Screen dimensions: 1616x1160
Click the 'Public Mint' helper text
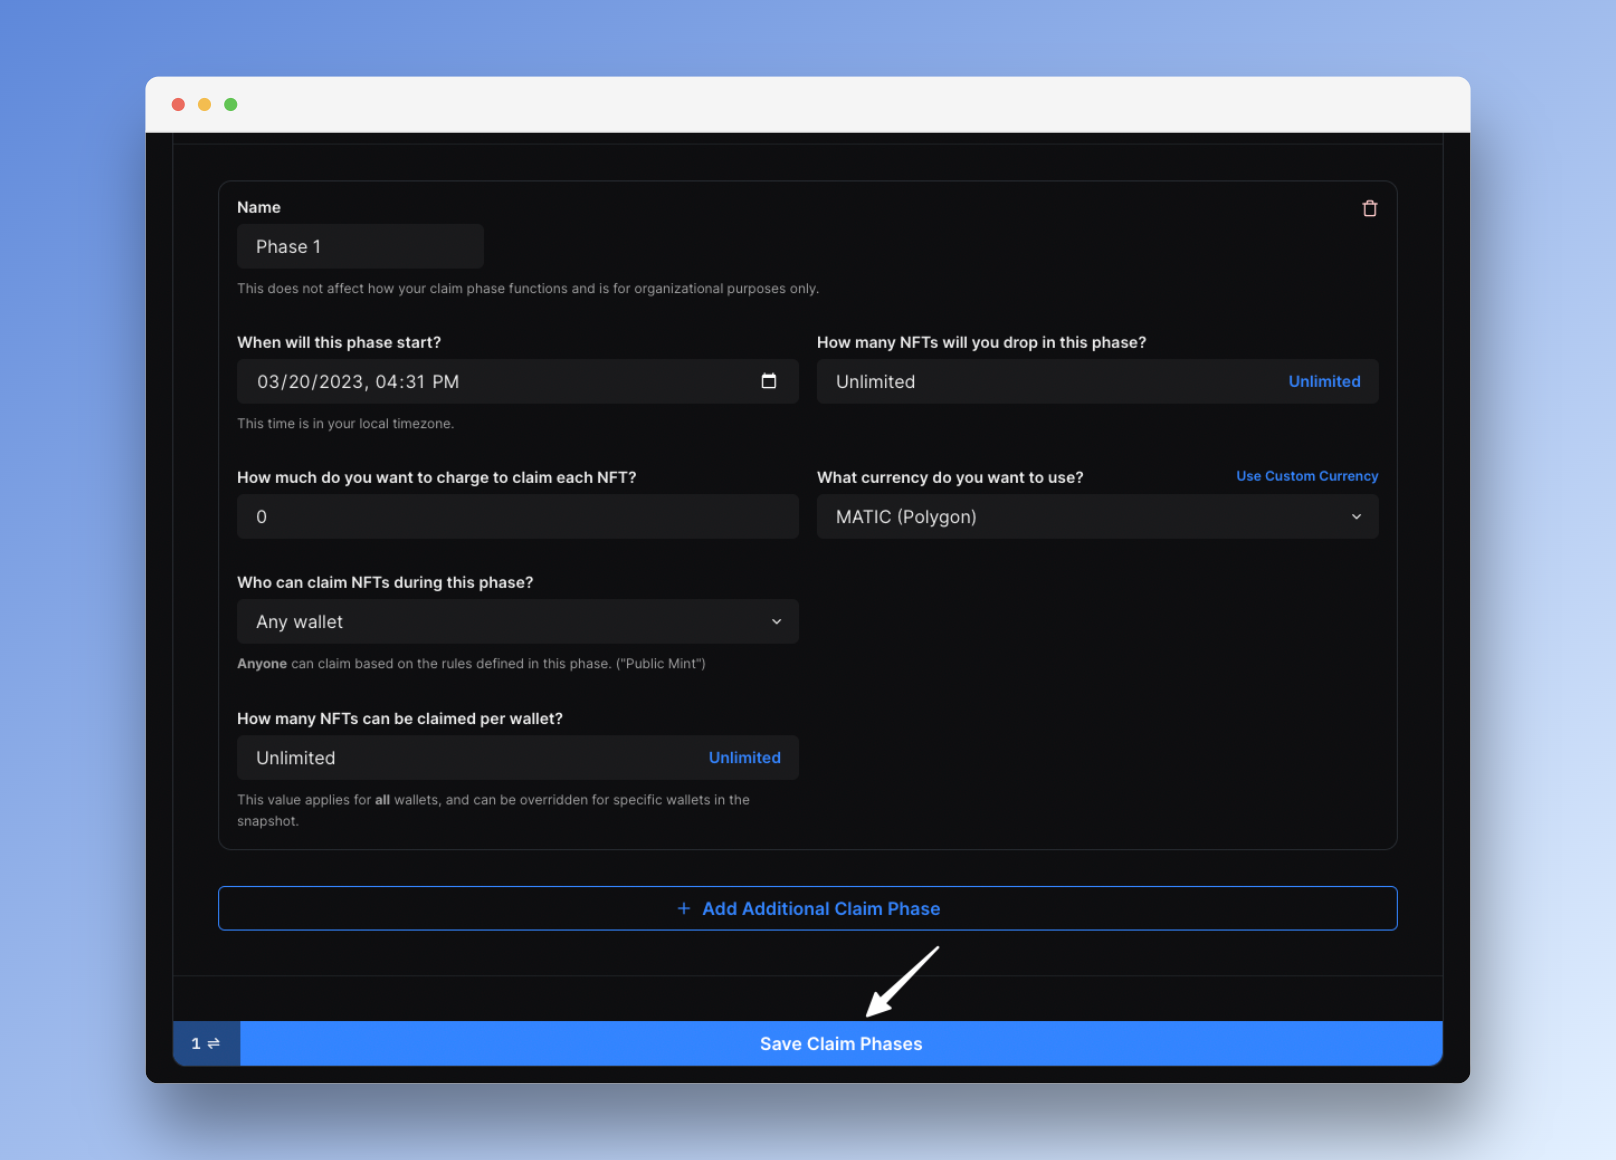pyautogui.click(x=471, y=664)
